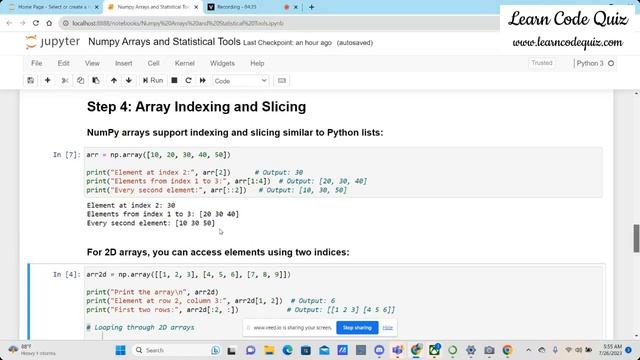640x360 pixels.
Task: Click the page vertical scrollbar thumb
Action: tap(636, 238)
